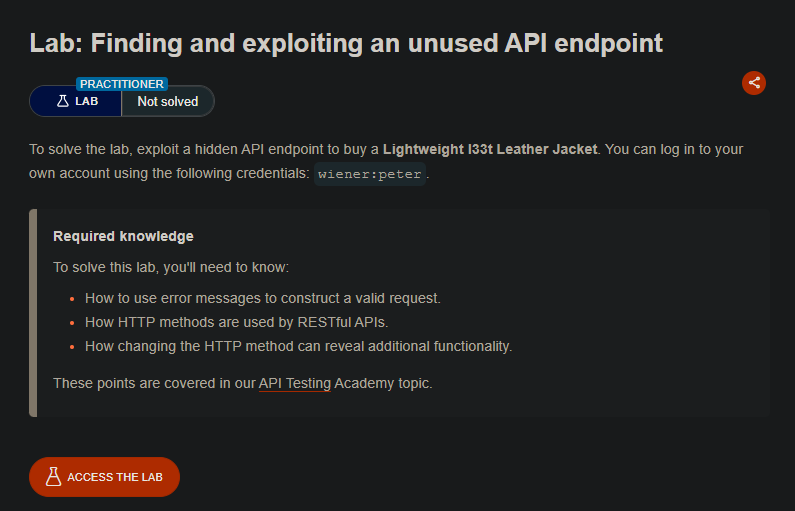Click the PRACTITIONER difficulty badge

click(x=122, y=84)
